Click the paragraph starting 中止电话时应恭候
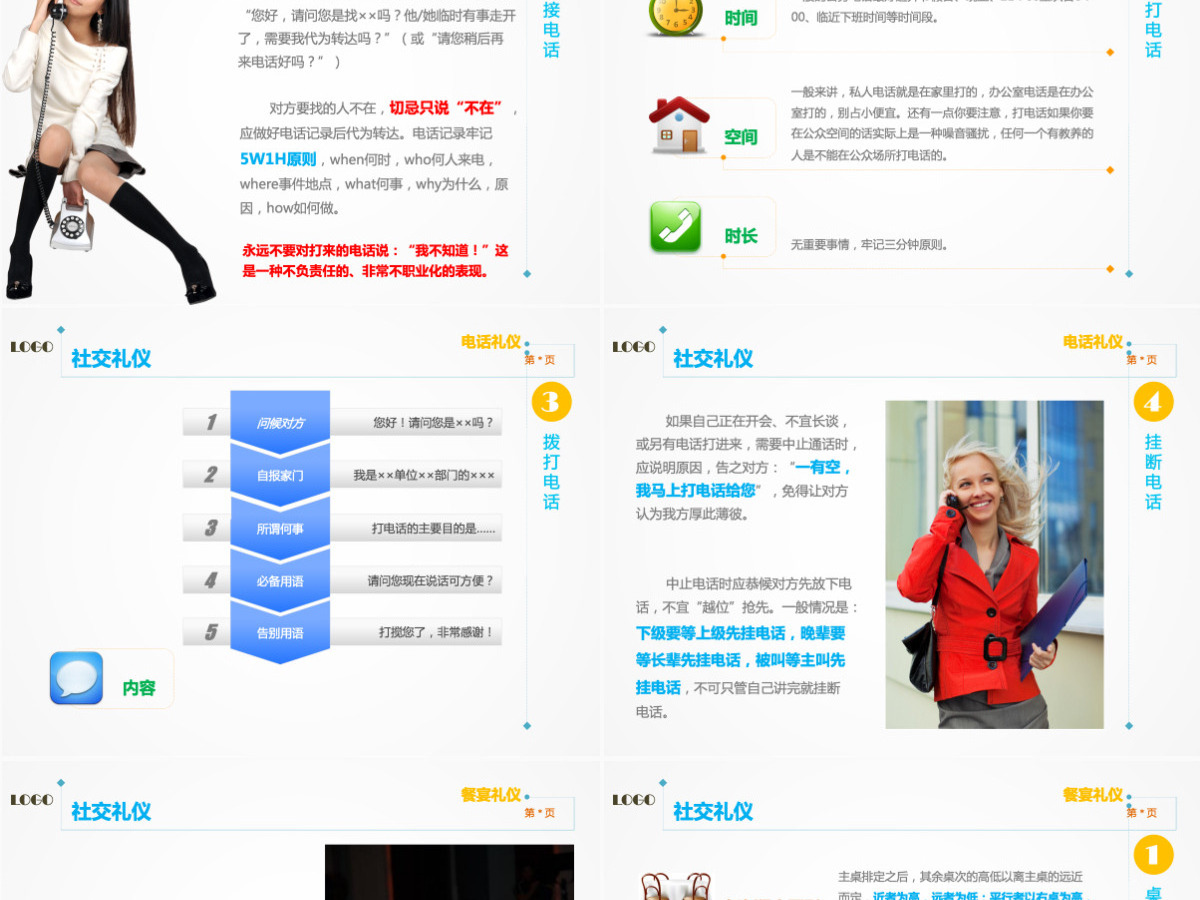This screenshot has width=1200, height=900. (746, 647)
